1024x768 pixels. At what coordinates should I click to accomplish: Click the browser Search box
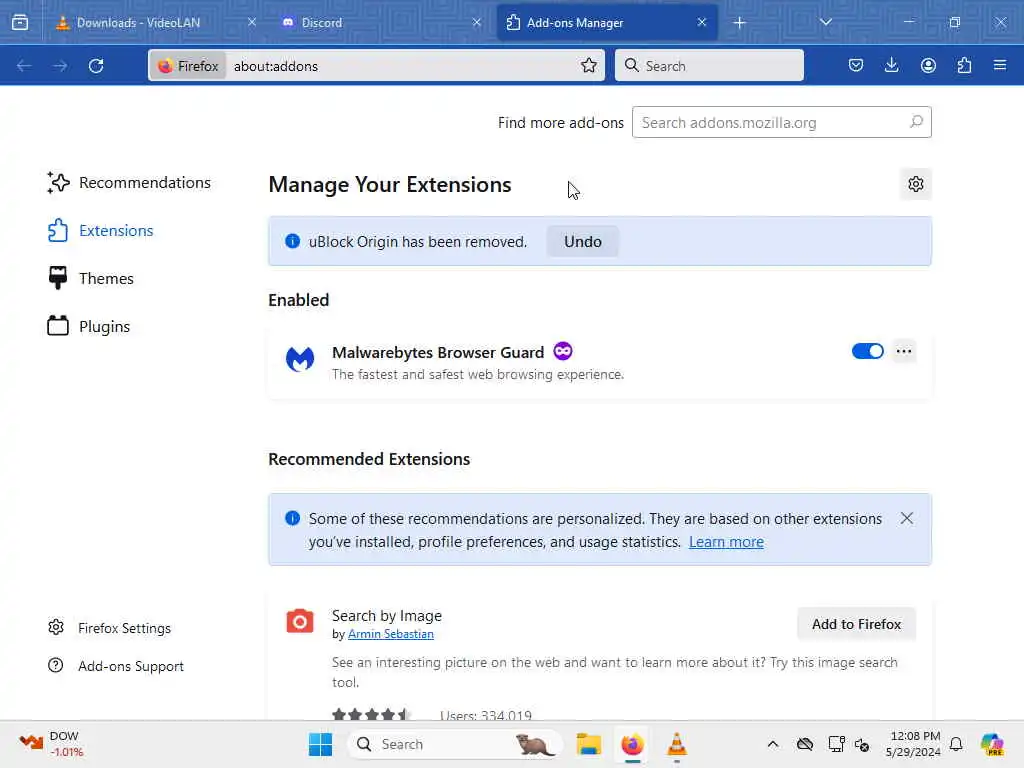coord(709,65)
